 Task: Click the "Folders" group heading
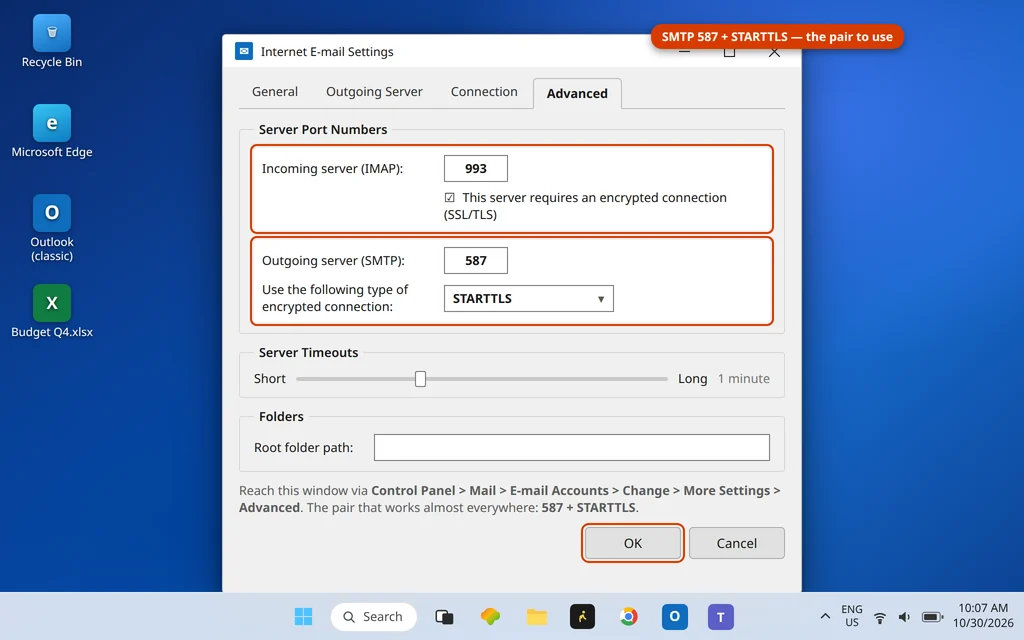pyautogui.click(x=281, y=417)
